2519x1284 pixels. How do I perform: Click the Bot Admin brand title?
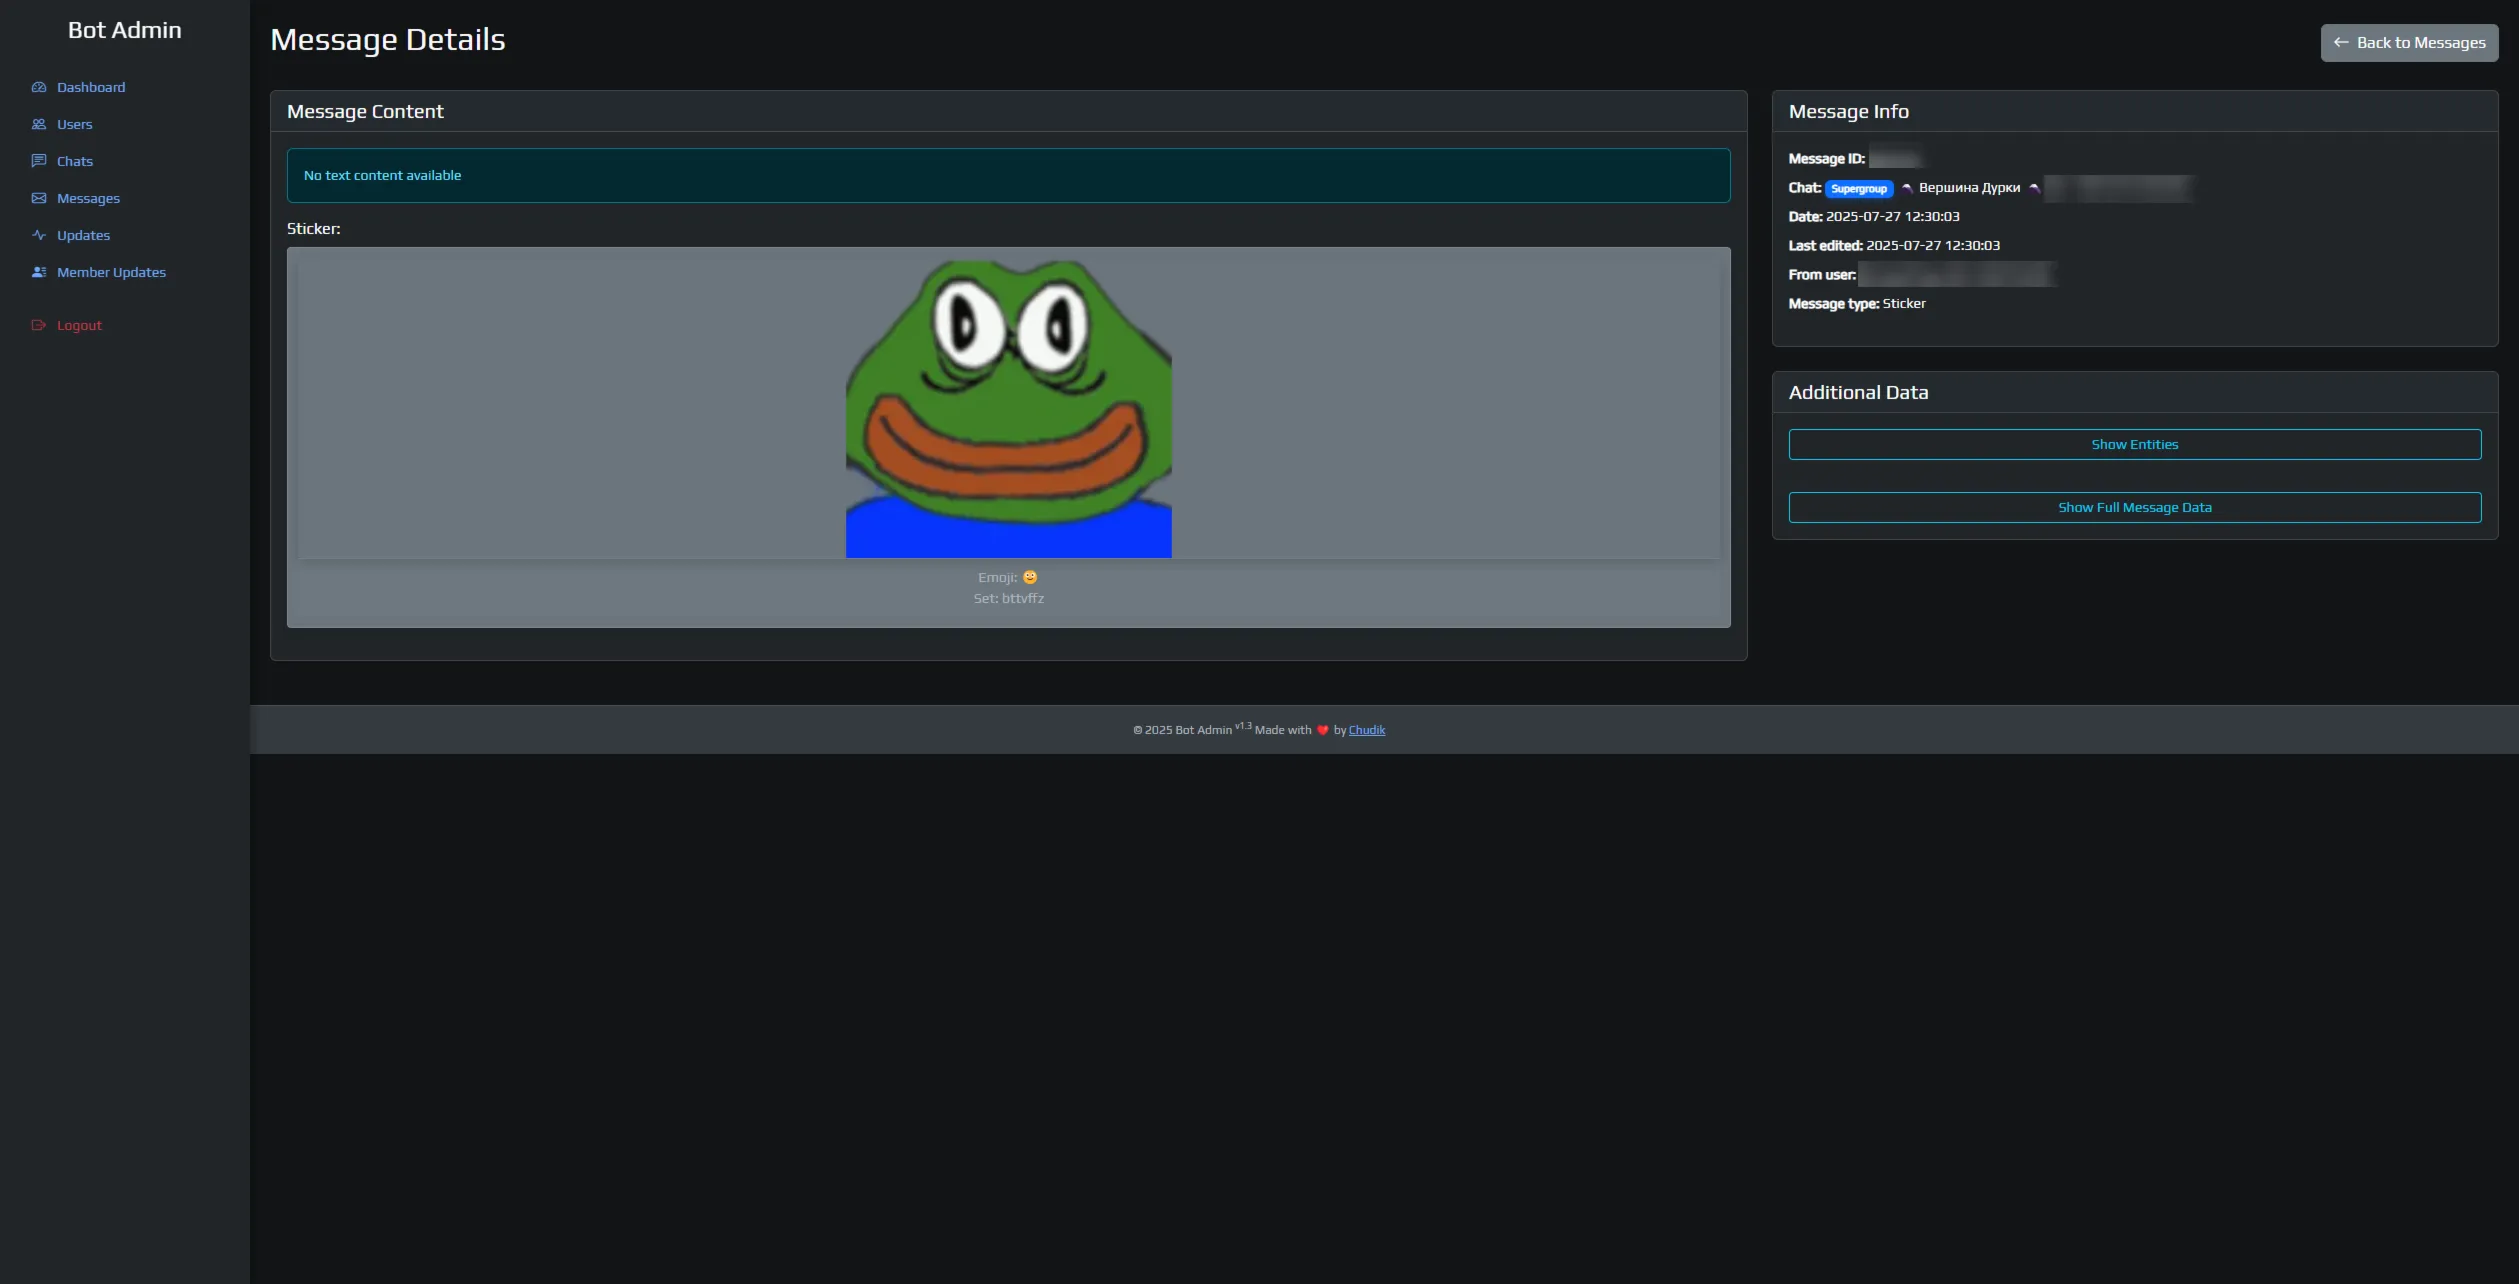[125, 30]
